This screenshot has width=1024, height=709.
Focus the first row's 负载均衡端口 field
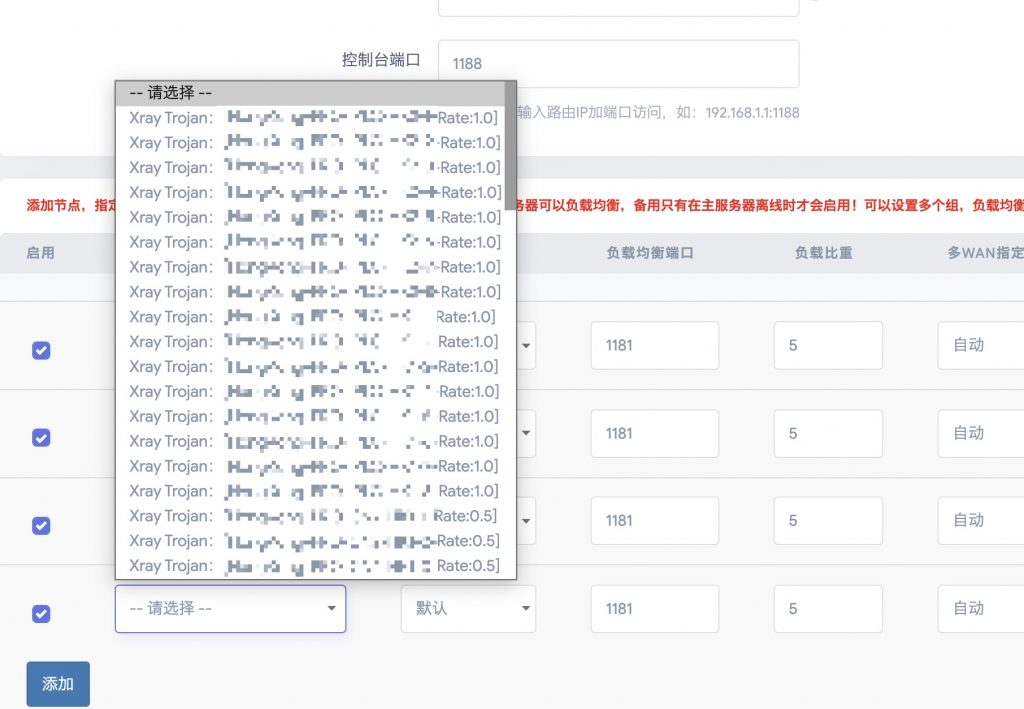(x=654, y=346)
